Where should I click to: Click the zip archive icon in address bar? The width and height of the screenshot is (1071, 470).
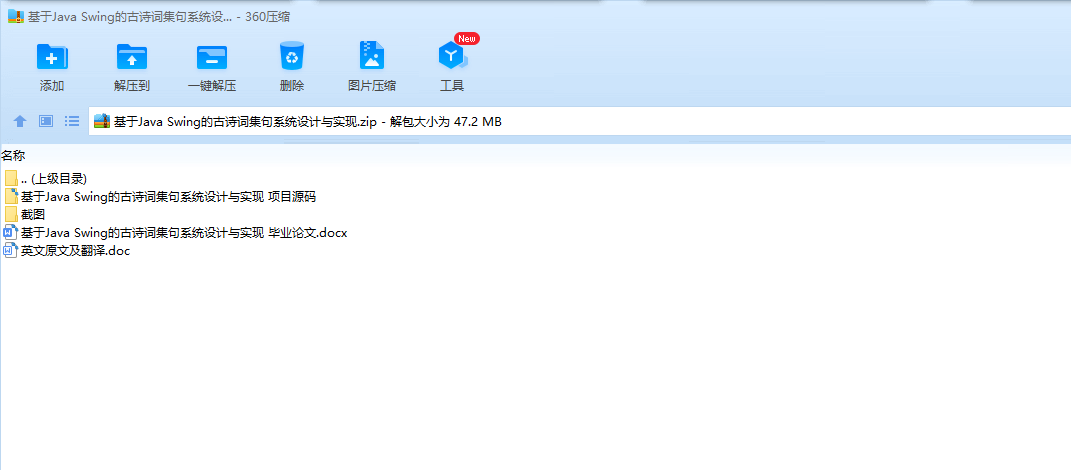point(102,122)
